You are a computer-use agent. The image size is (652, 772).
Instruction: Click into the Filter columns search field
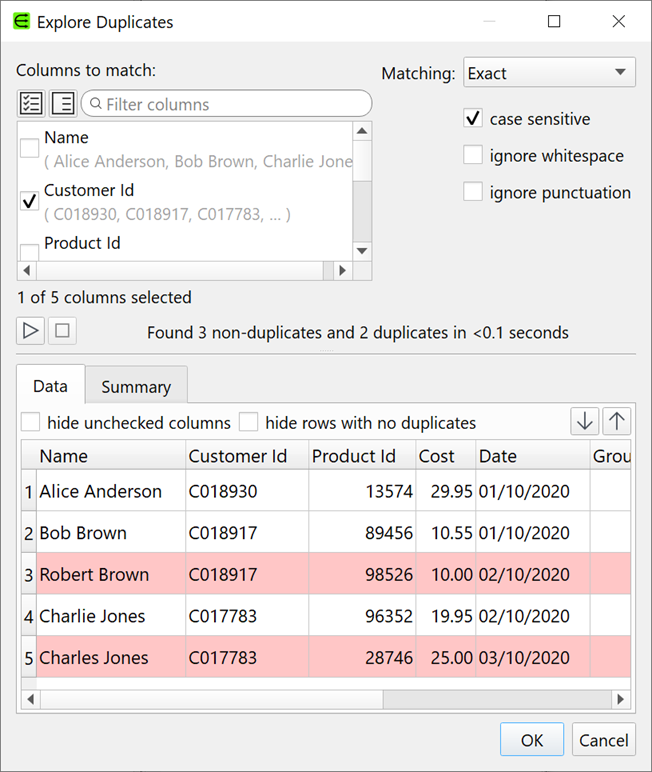click(x=230, y=104)
